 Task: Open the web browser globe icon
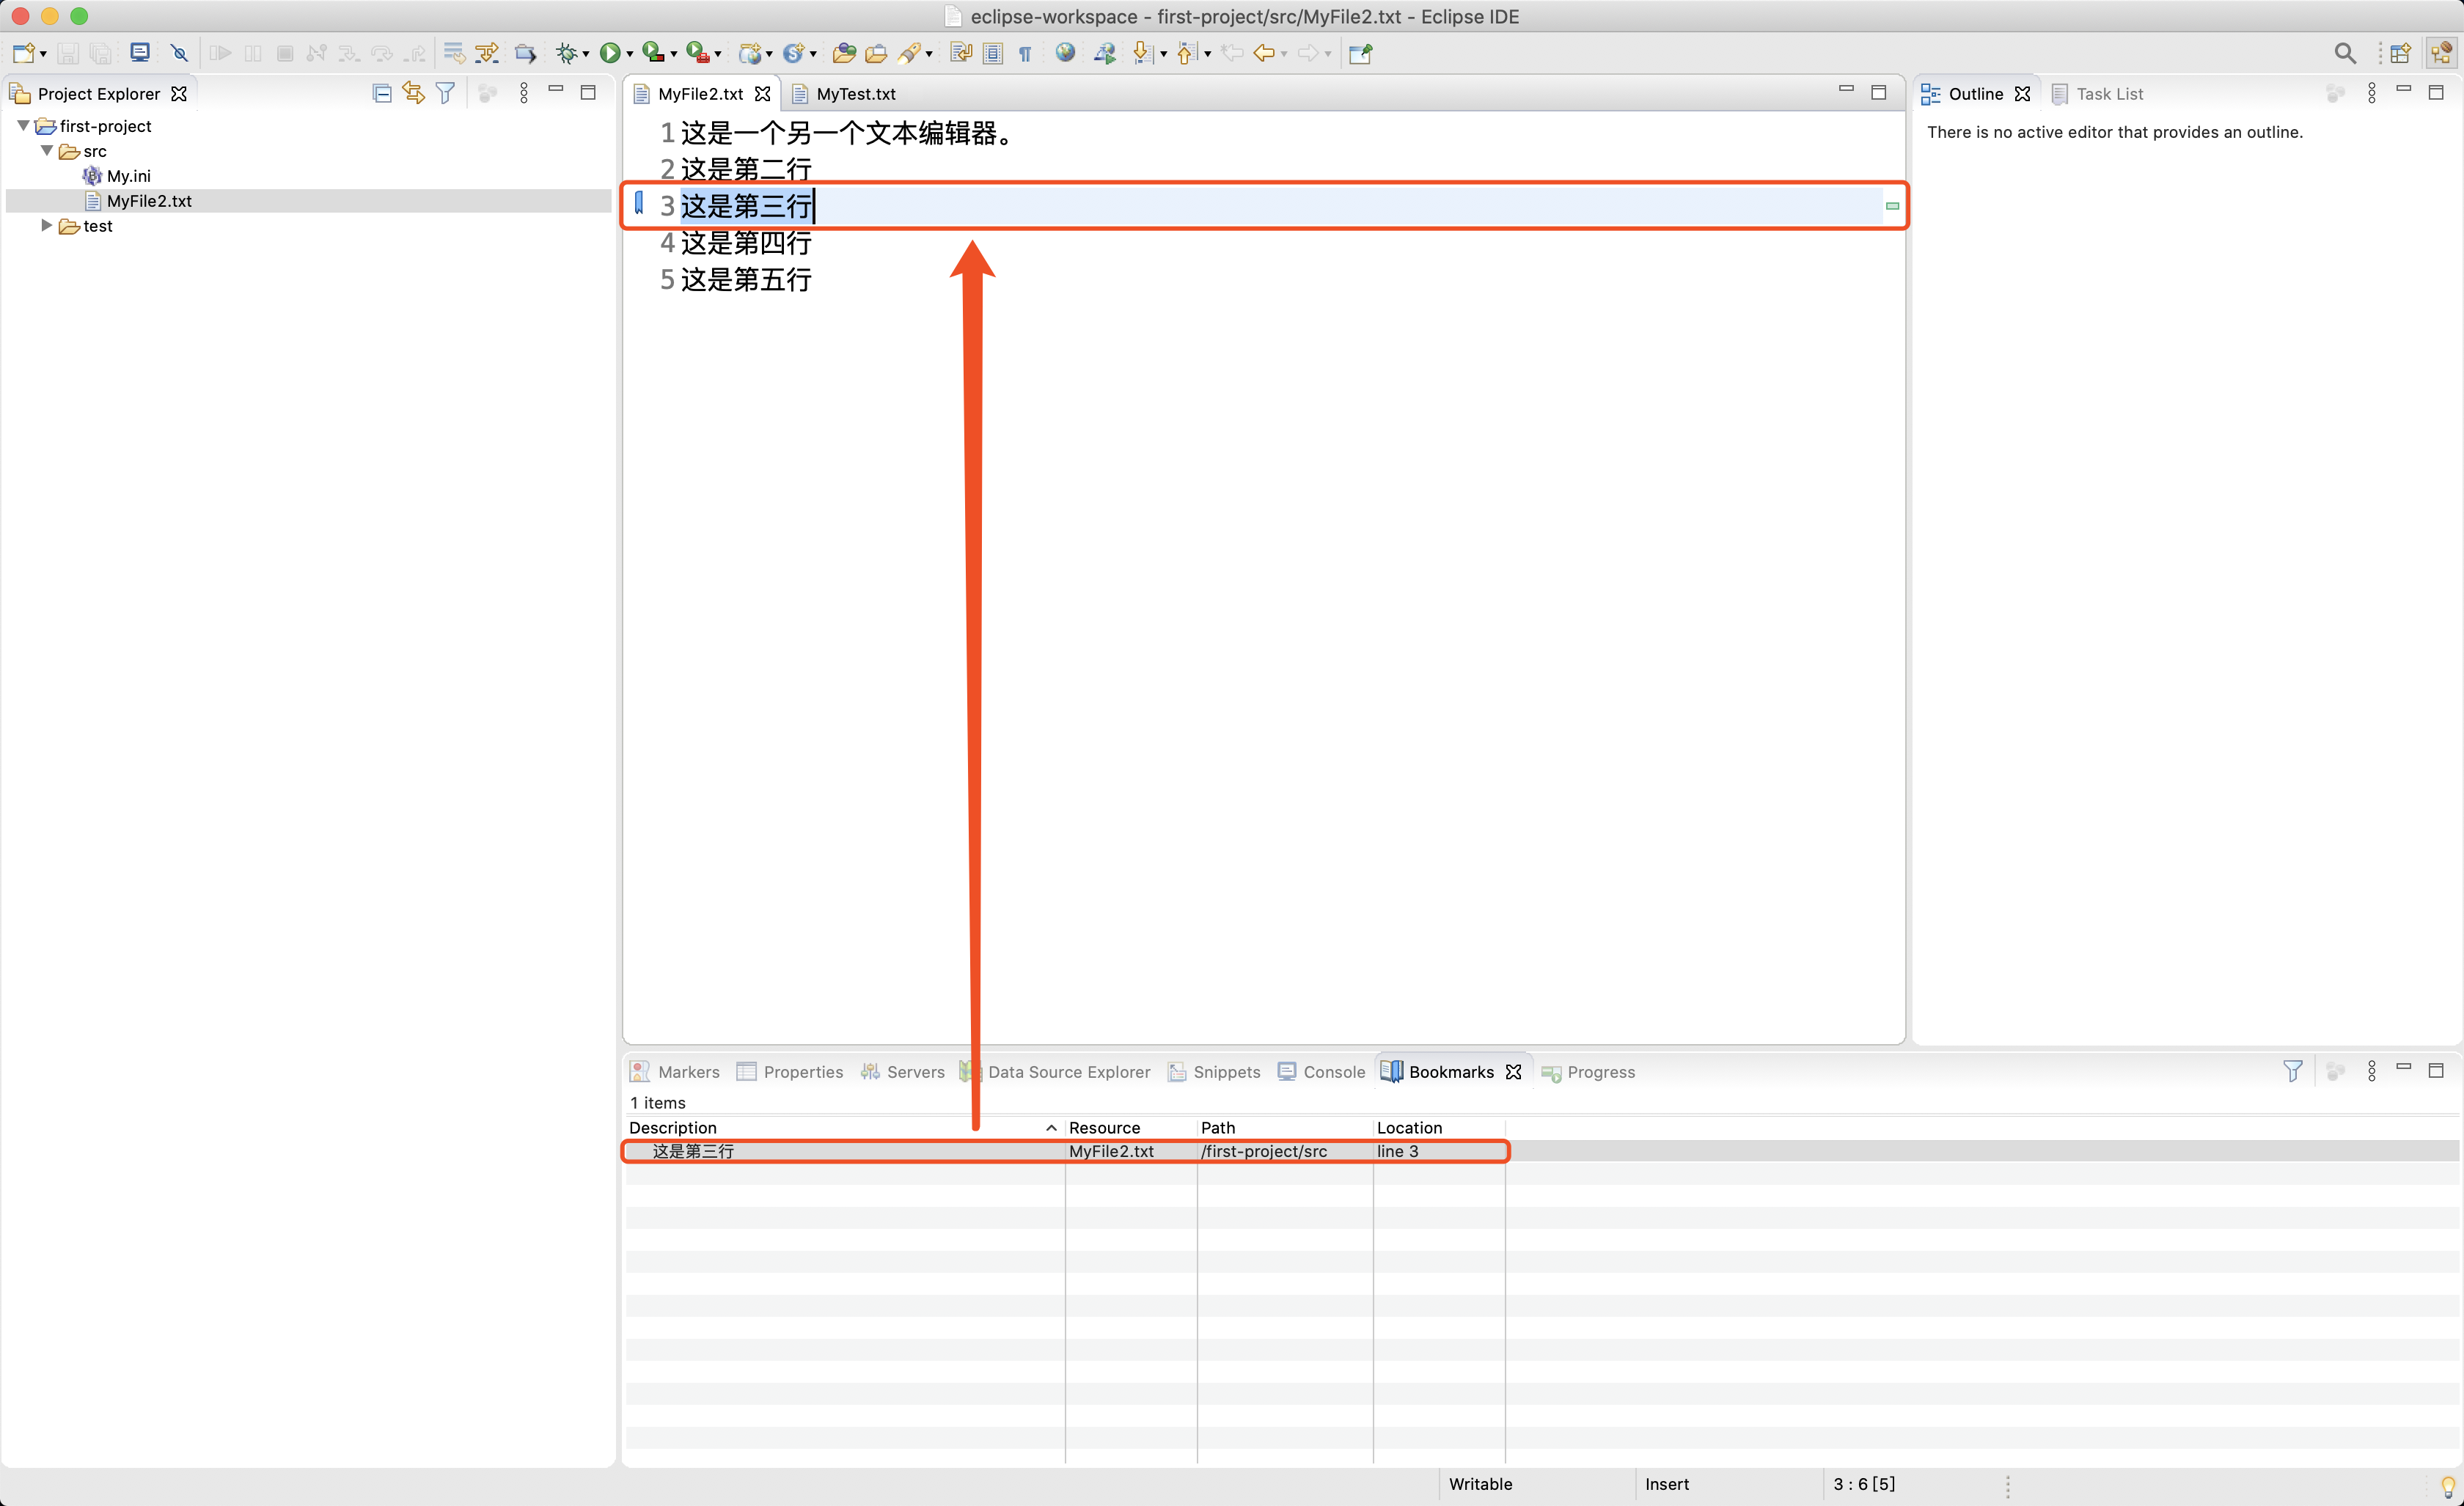pos(1066,53)
